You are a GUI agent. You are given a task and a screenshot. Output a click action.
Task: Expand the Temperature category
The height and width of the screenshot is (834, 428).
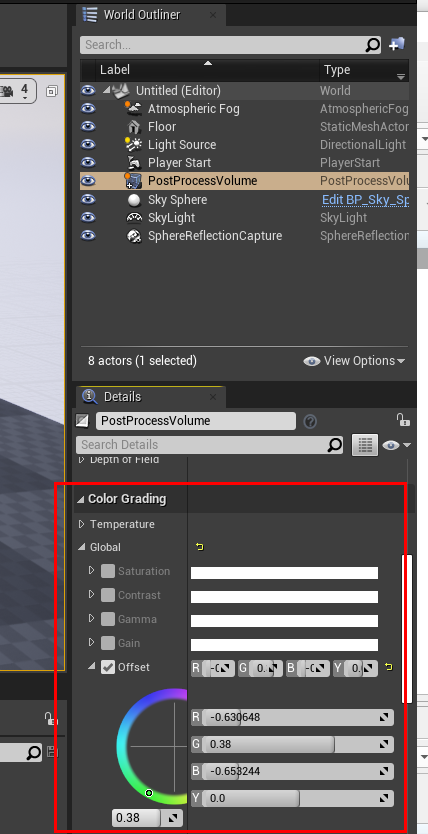[81, 524]
